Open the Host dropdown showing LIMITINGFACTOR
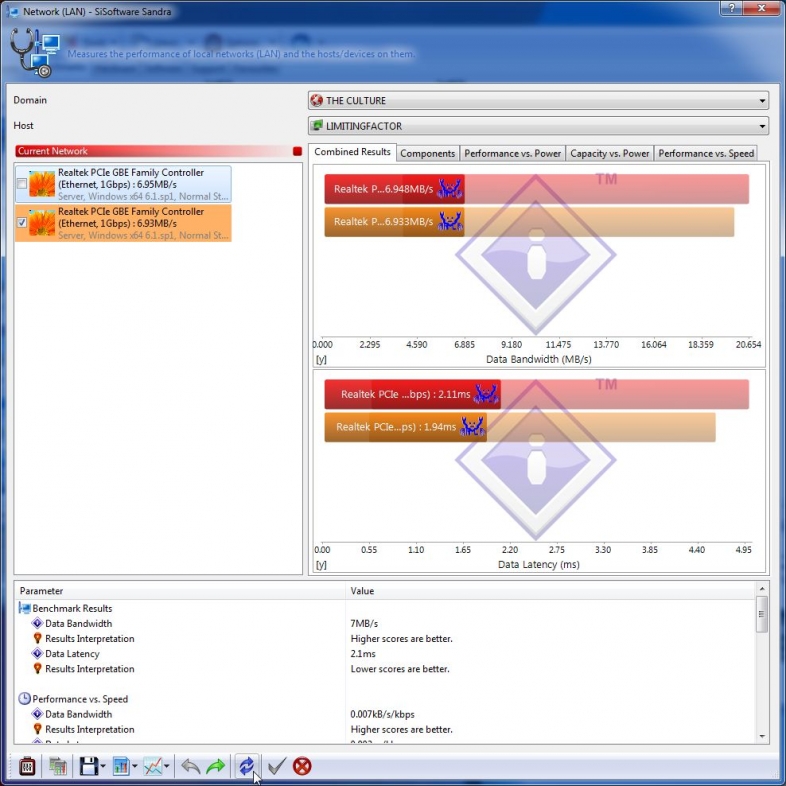 (x=538, y=126)
